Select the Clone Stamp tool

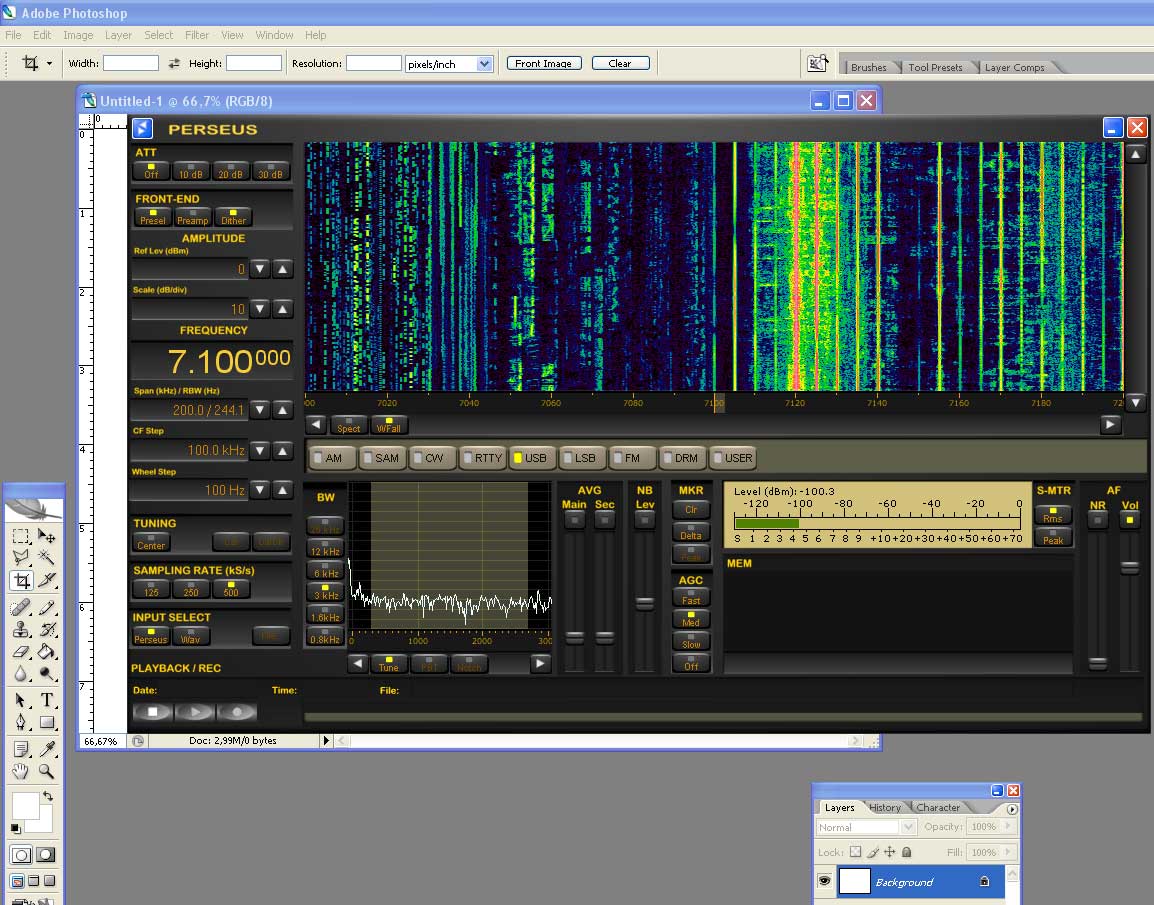21,629
